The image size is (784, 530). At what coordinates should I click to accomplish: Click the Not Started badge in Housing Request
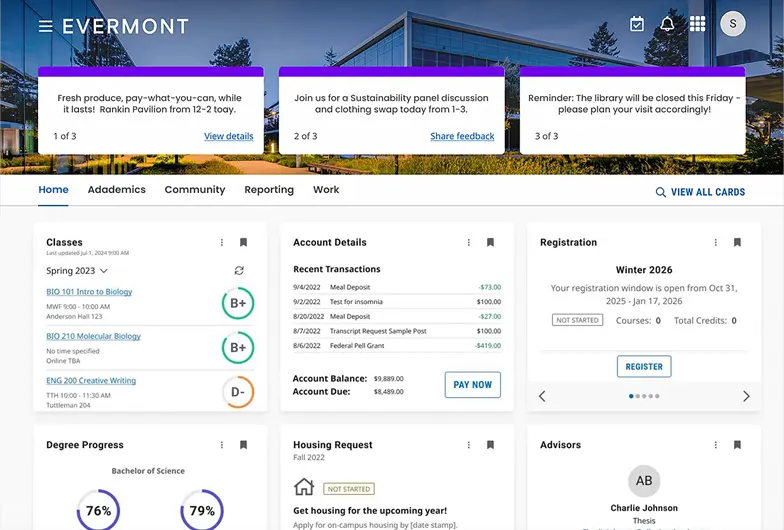(349, 489)
